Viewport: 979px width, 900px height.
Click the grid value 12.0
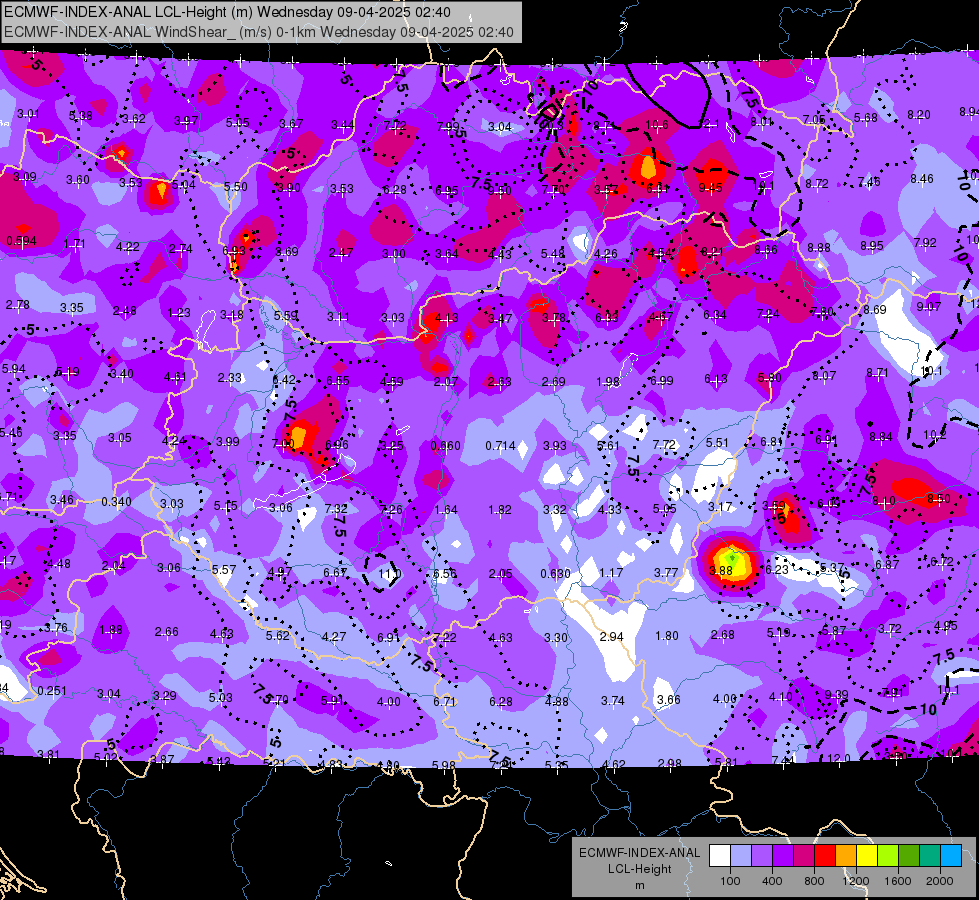point(839,758)
